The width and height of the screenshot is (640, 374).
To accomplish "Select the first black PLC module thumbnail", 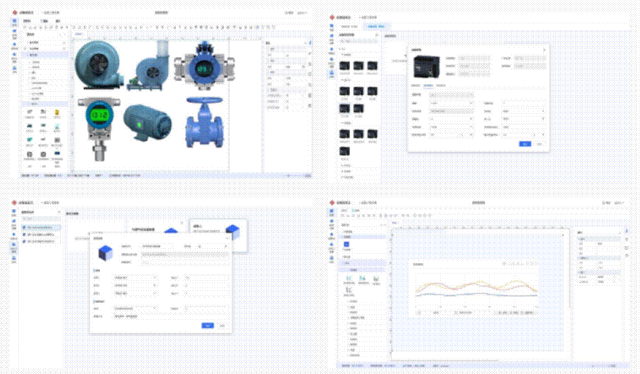I will pyautogui.click(x=344, y=66).
